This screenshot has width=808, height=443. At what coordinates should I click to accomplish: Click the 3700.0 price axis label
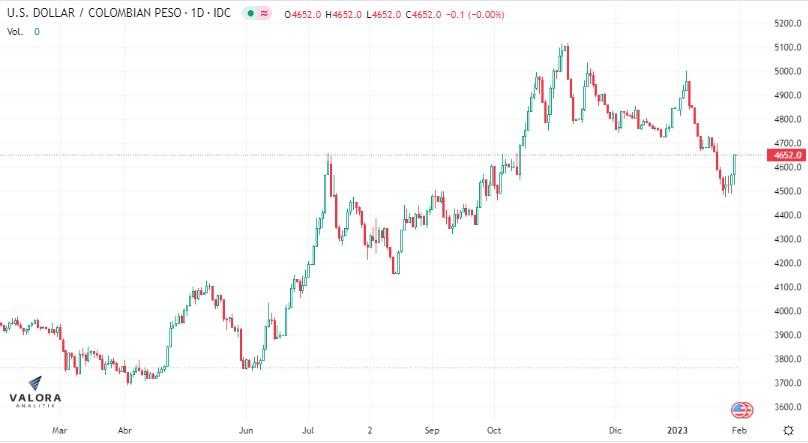[x=787, y=383]
